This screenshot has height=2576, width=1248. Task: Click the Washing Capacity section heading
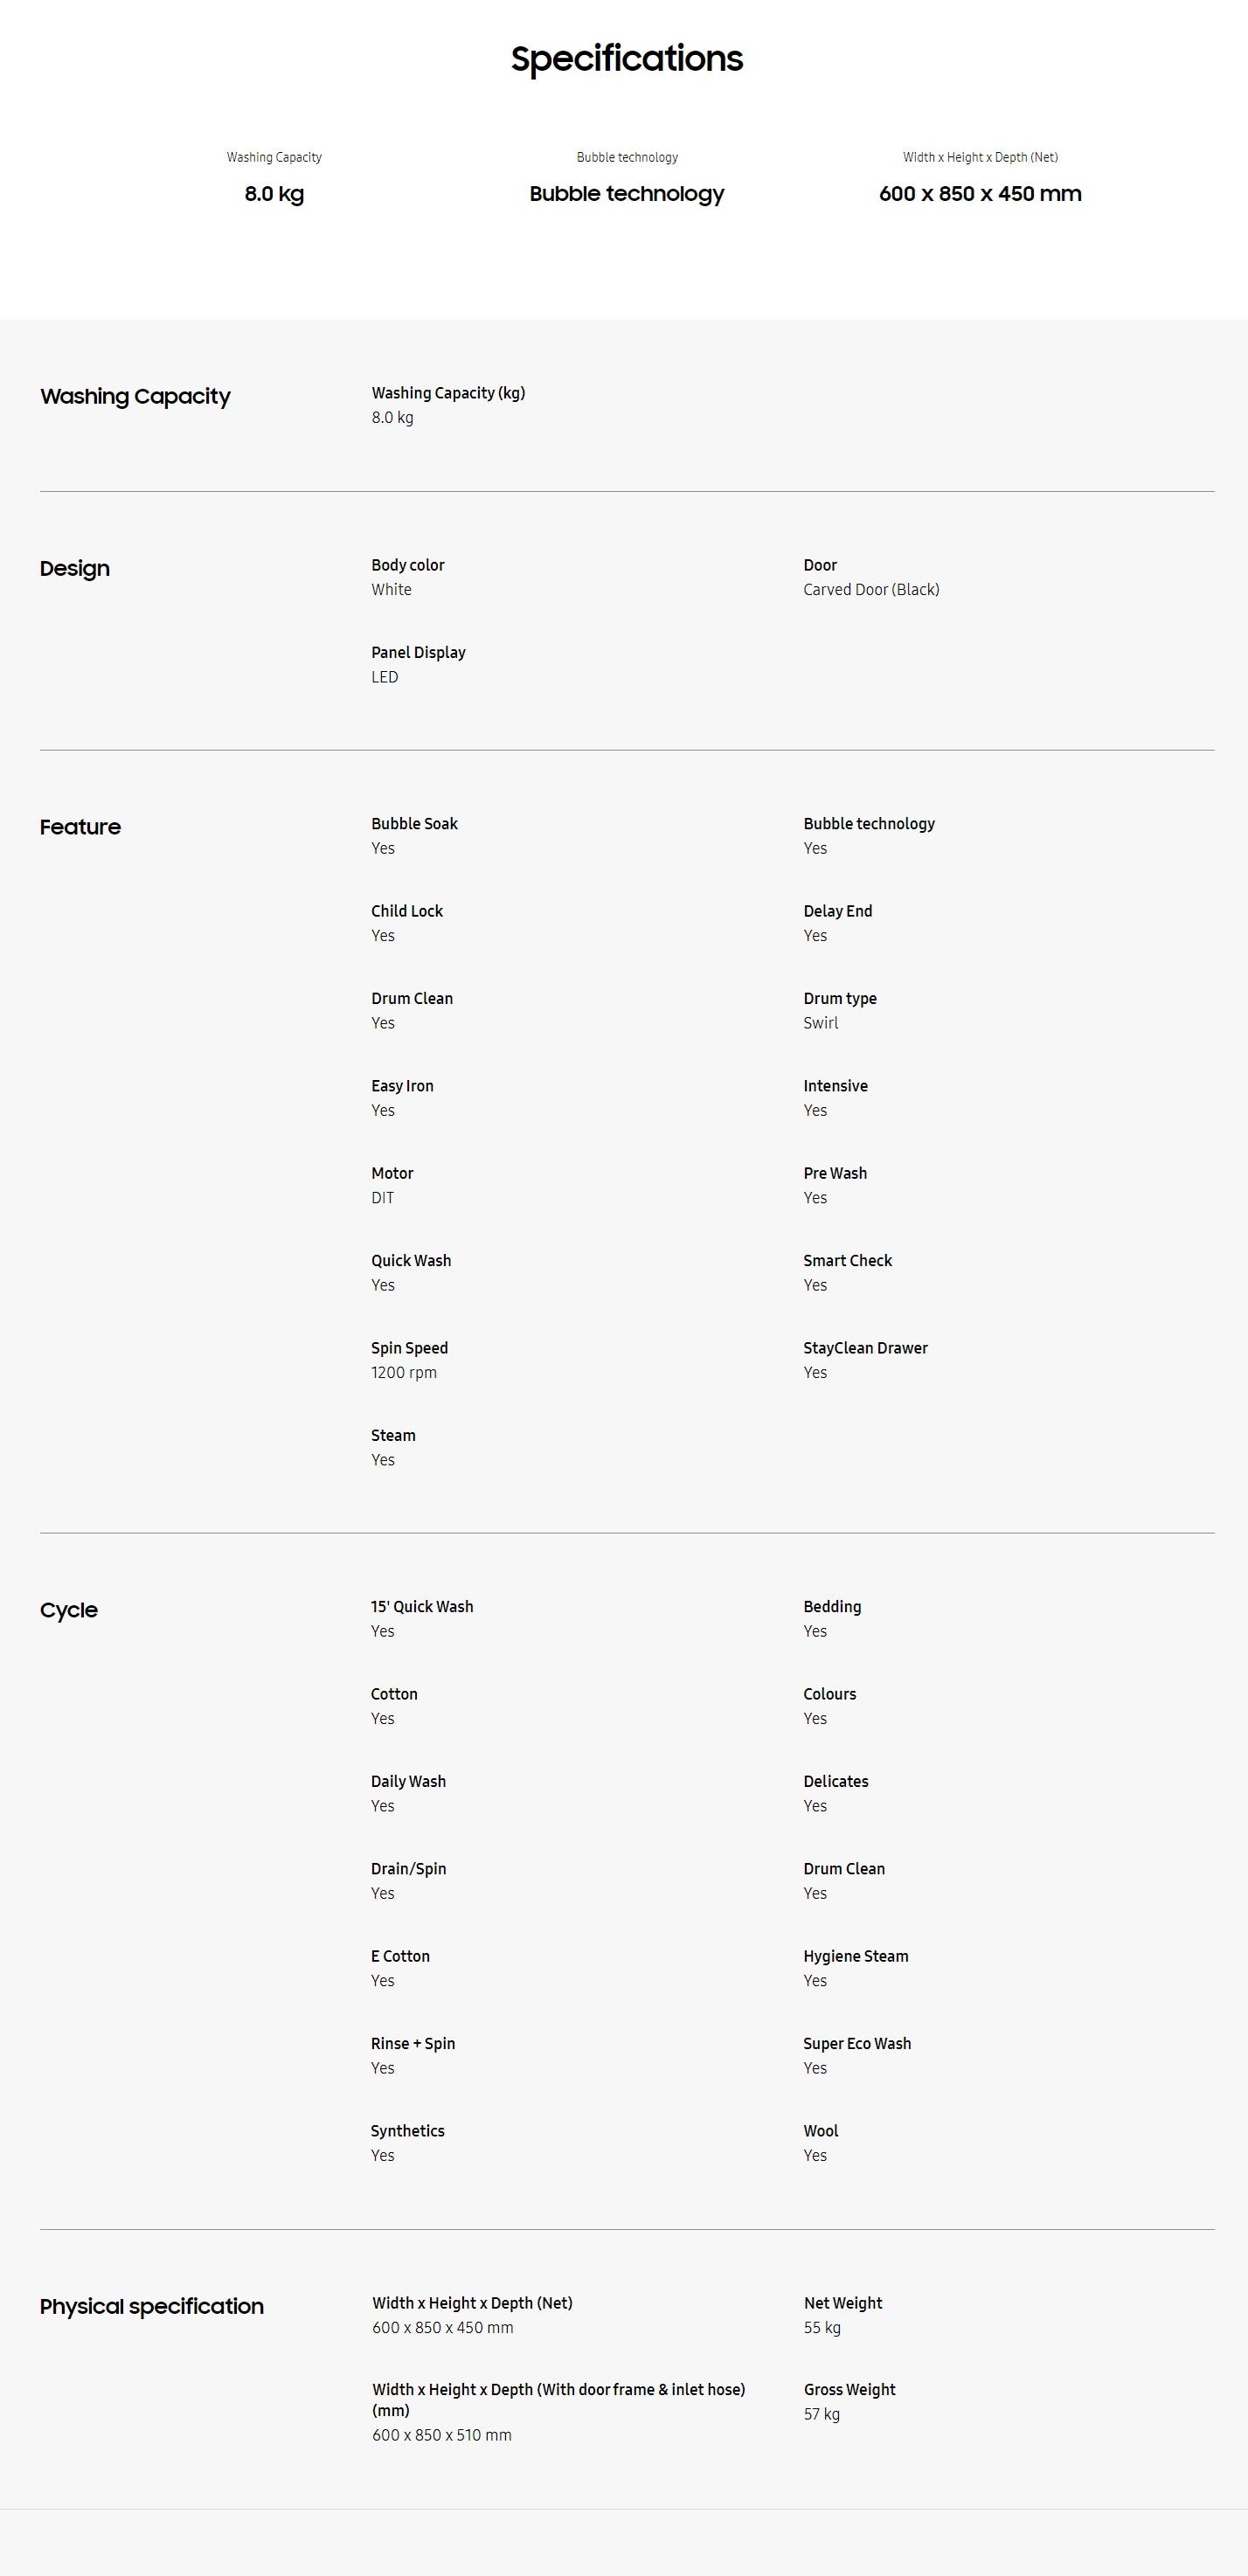tap(135, 397)
